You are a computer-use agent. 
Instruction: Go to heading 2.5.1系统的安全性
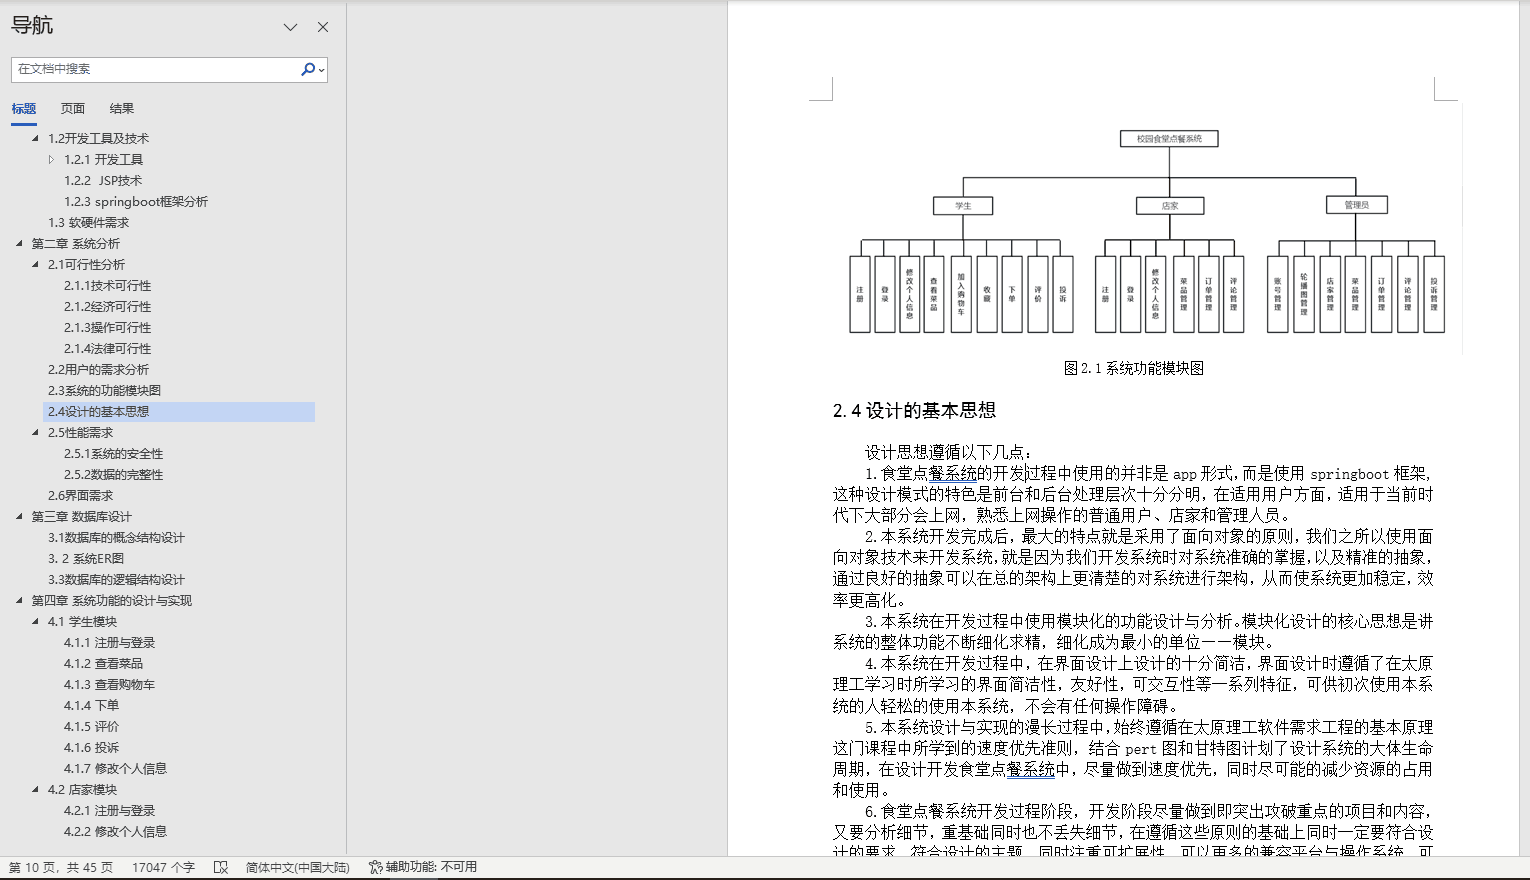tap(113, 453)
